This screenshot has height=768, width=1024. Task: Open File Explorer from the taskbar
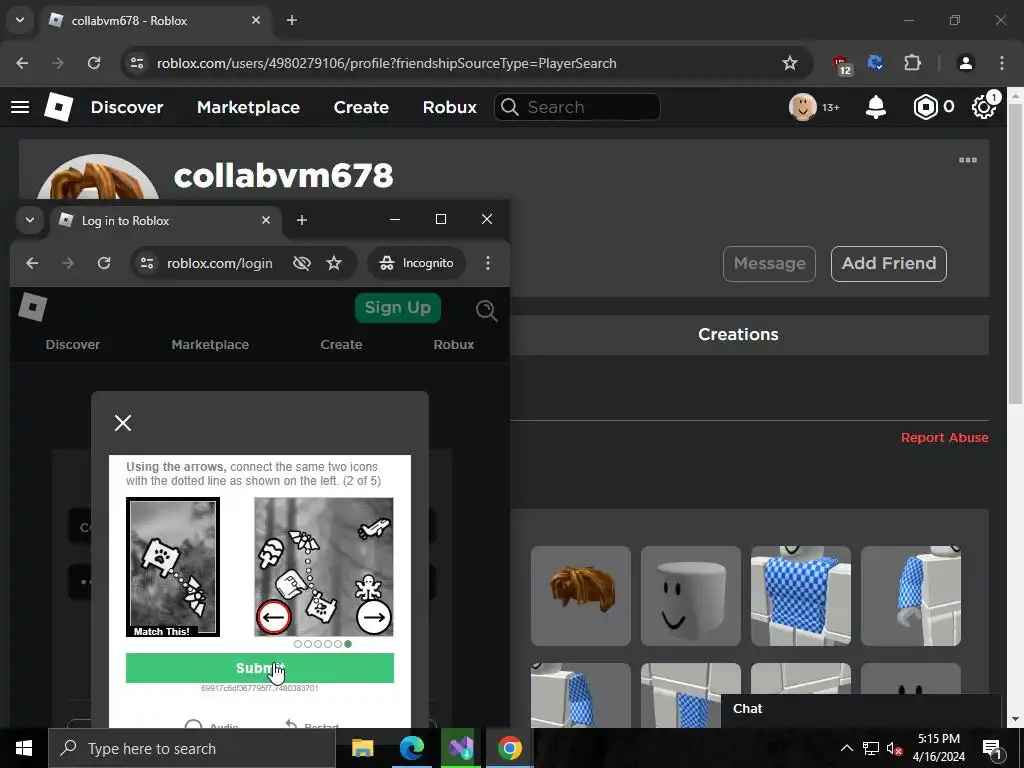(362, 748)
